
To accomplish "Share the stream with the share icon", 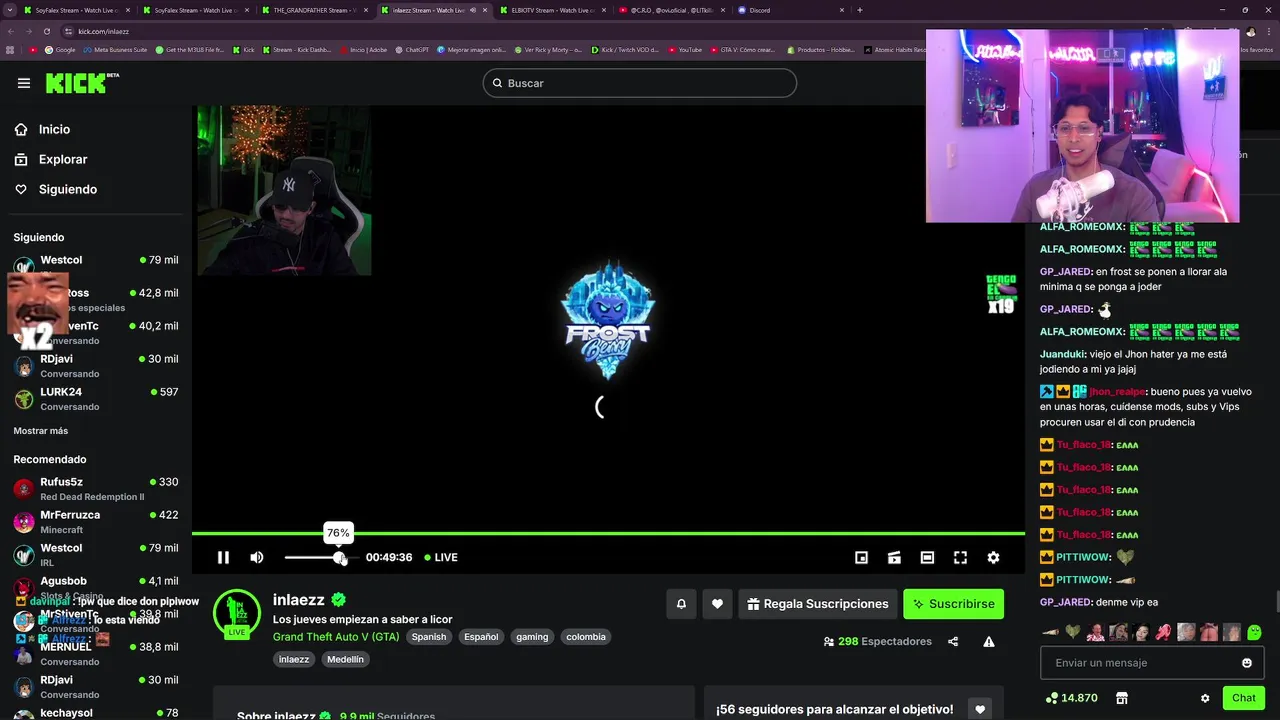I will pyautogui.click(x=953, y=642).
